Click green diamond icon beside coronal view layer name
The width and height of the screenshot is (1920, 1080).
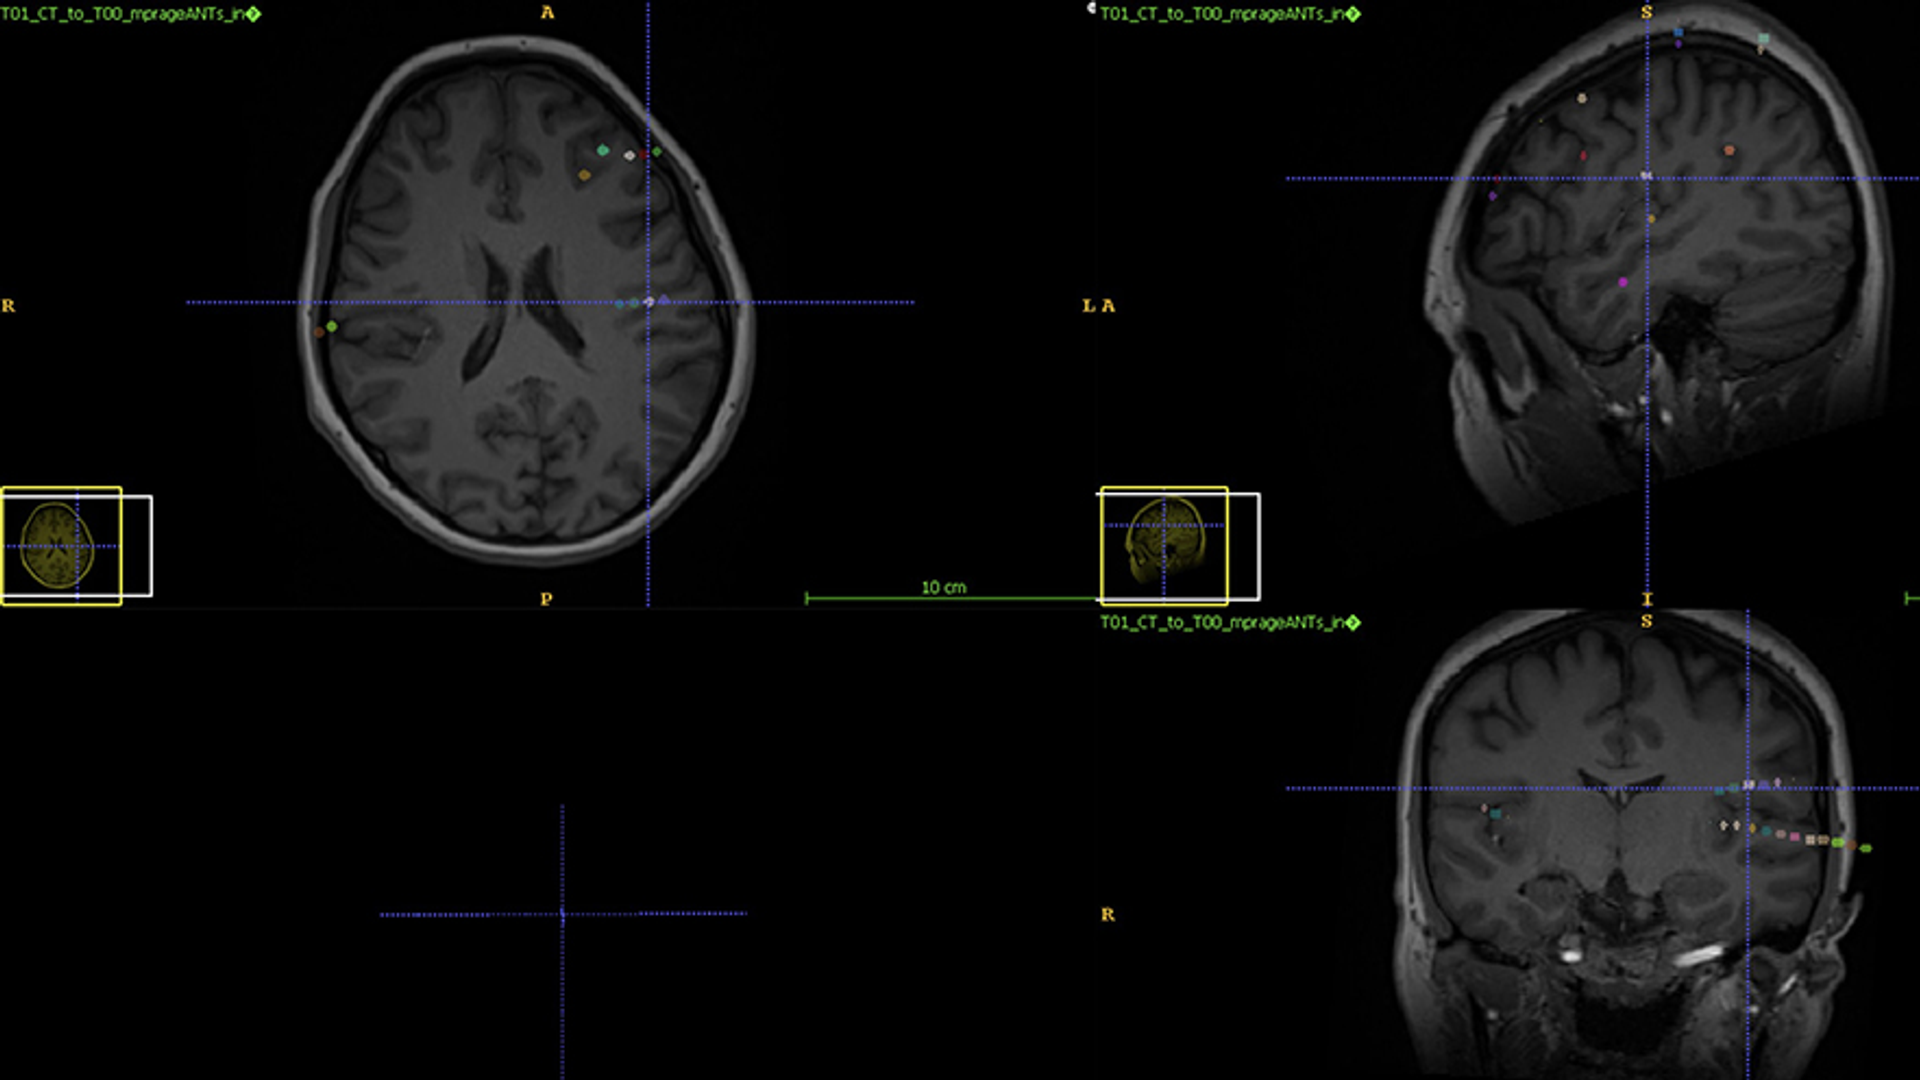(1353, 623)
